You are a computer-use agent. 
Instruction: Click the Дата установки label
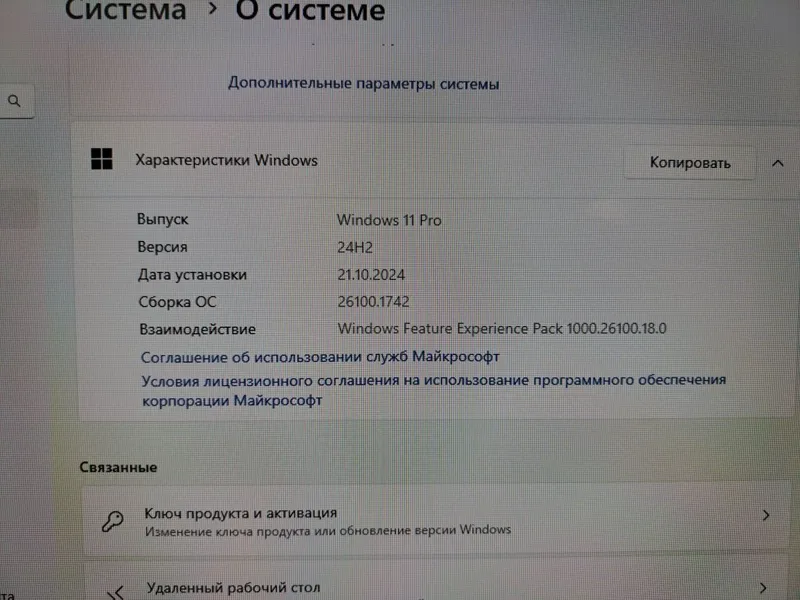click(x=192, y=275)
